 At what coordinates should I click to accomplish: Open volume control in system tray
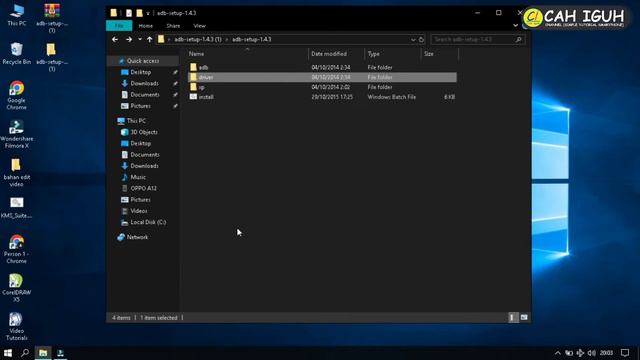pos(591,353)
